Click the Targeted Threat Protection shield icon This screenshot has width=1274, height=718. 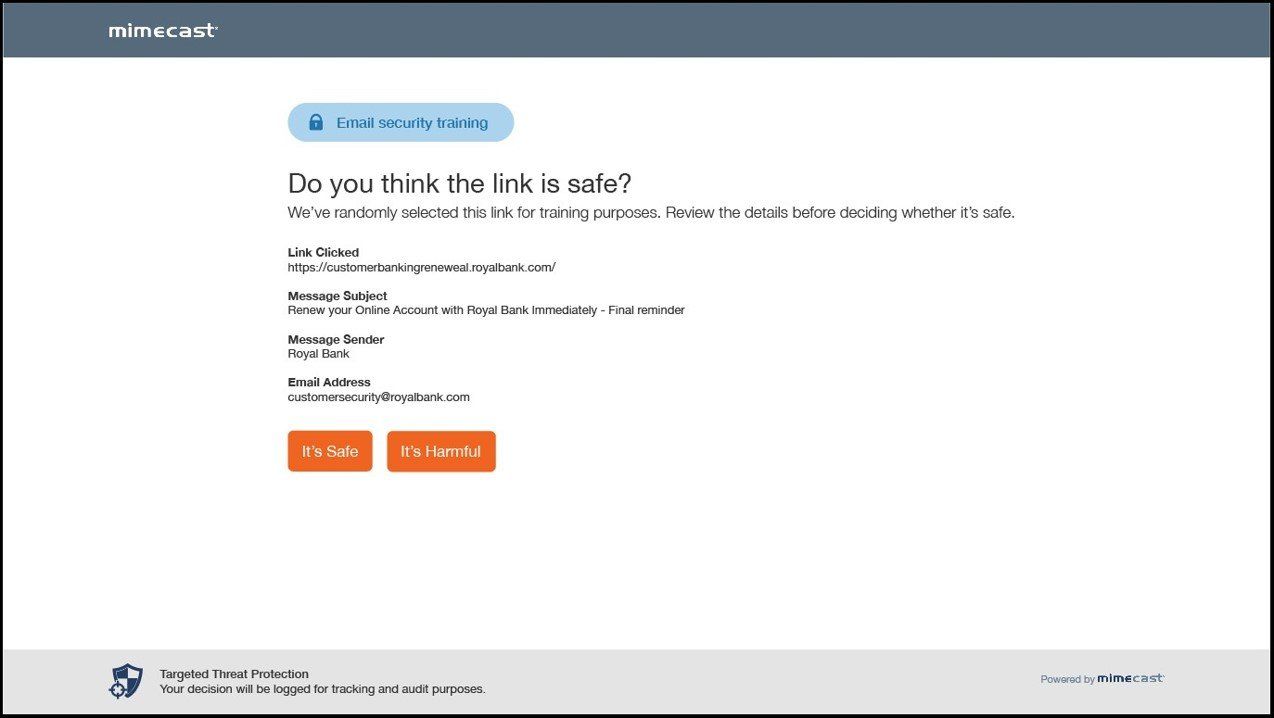[x=126, y=681]
